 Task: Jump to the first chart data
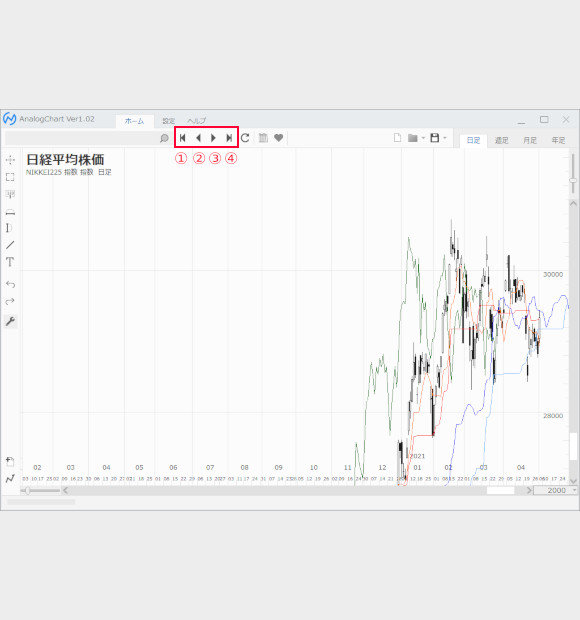coord(183,138)
